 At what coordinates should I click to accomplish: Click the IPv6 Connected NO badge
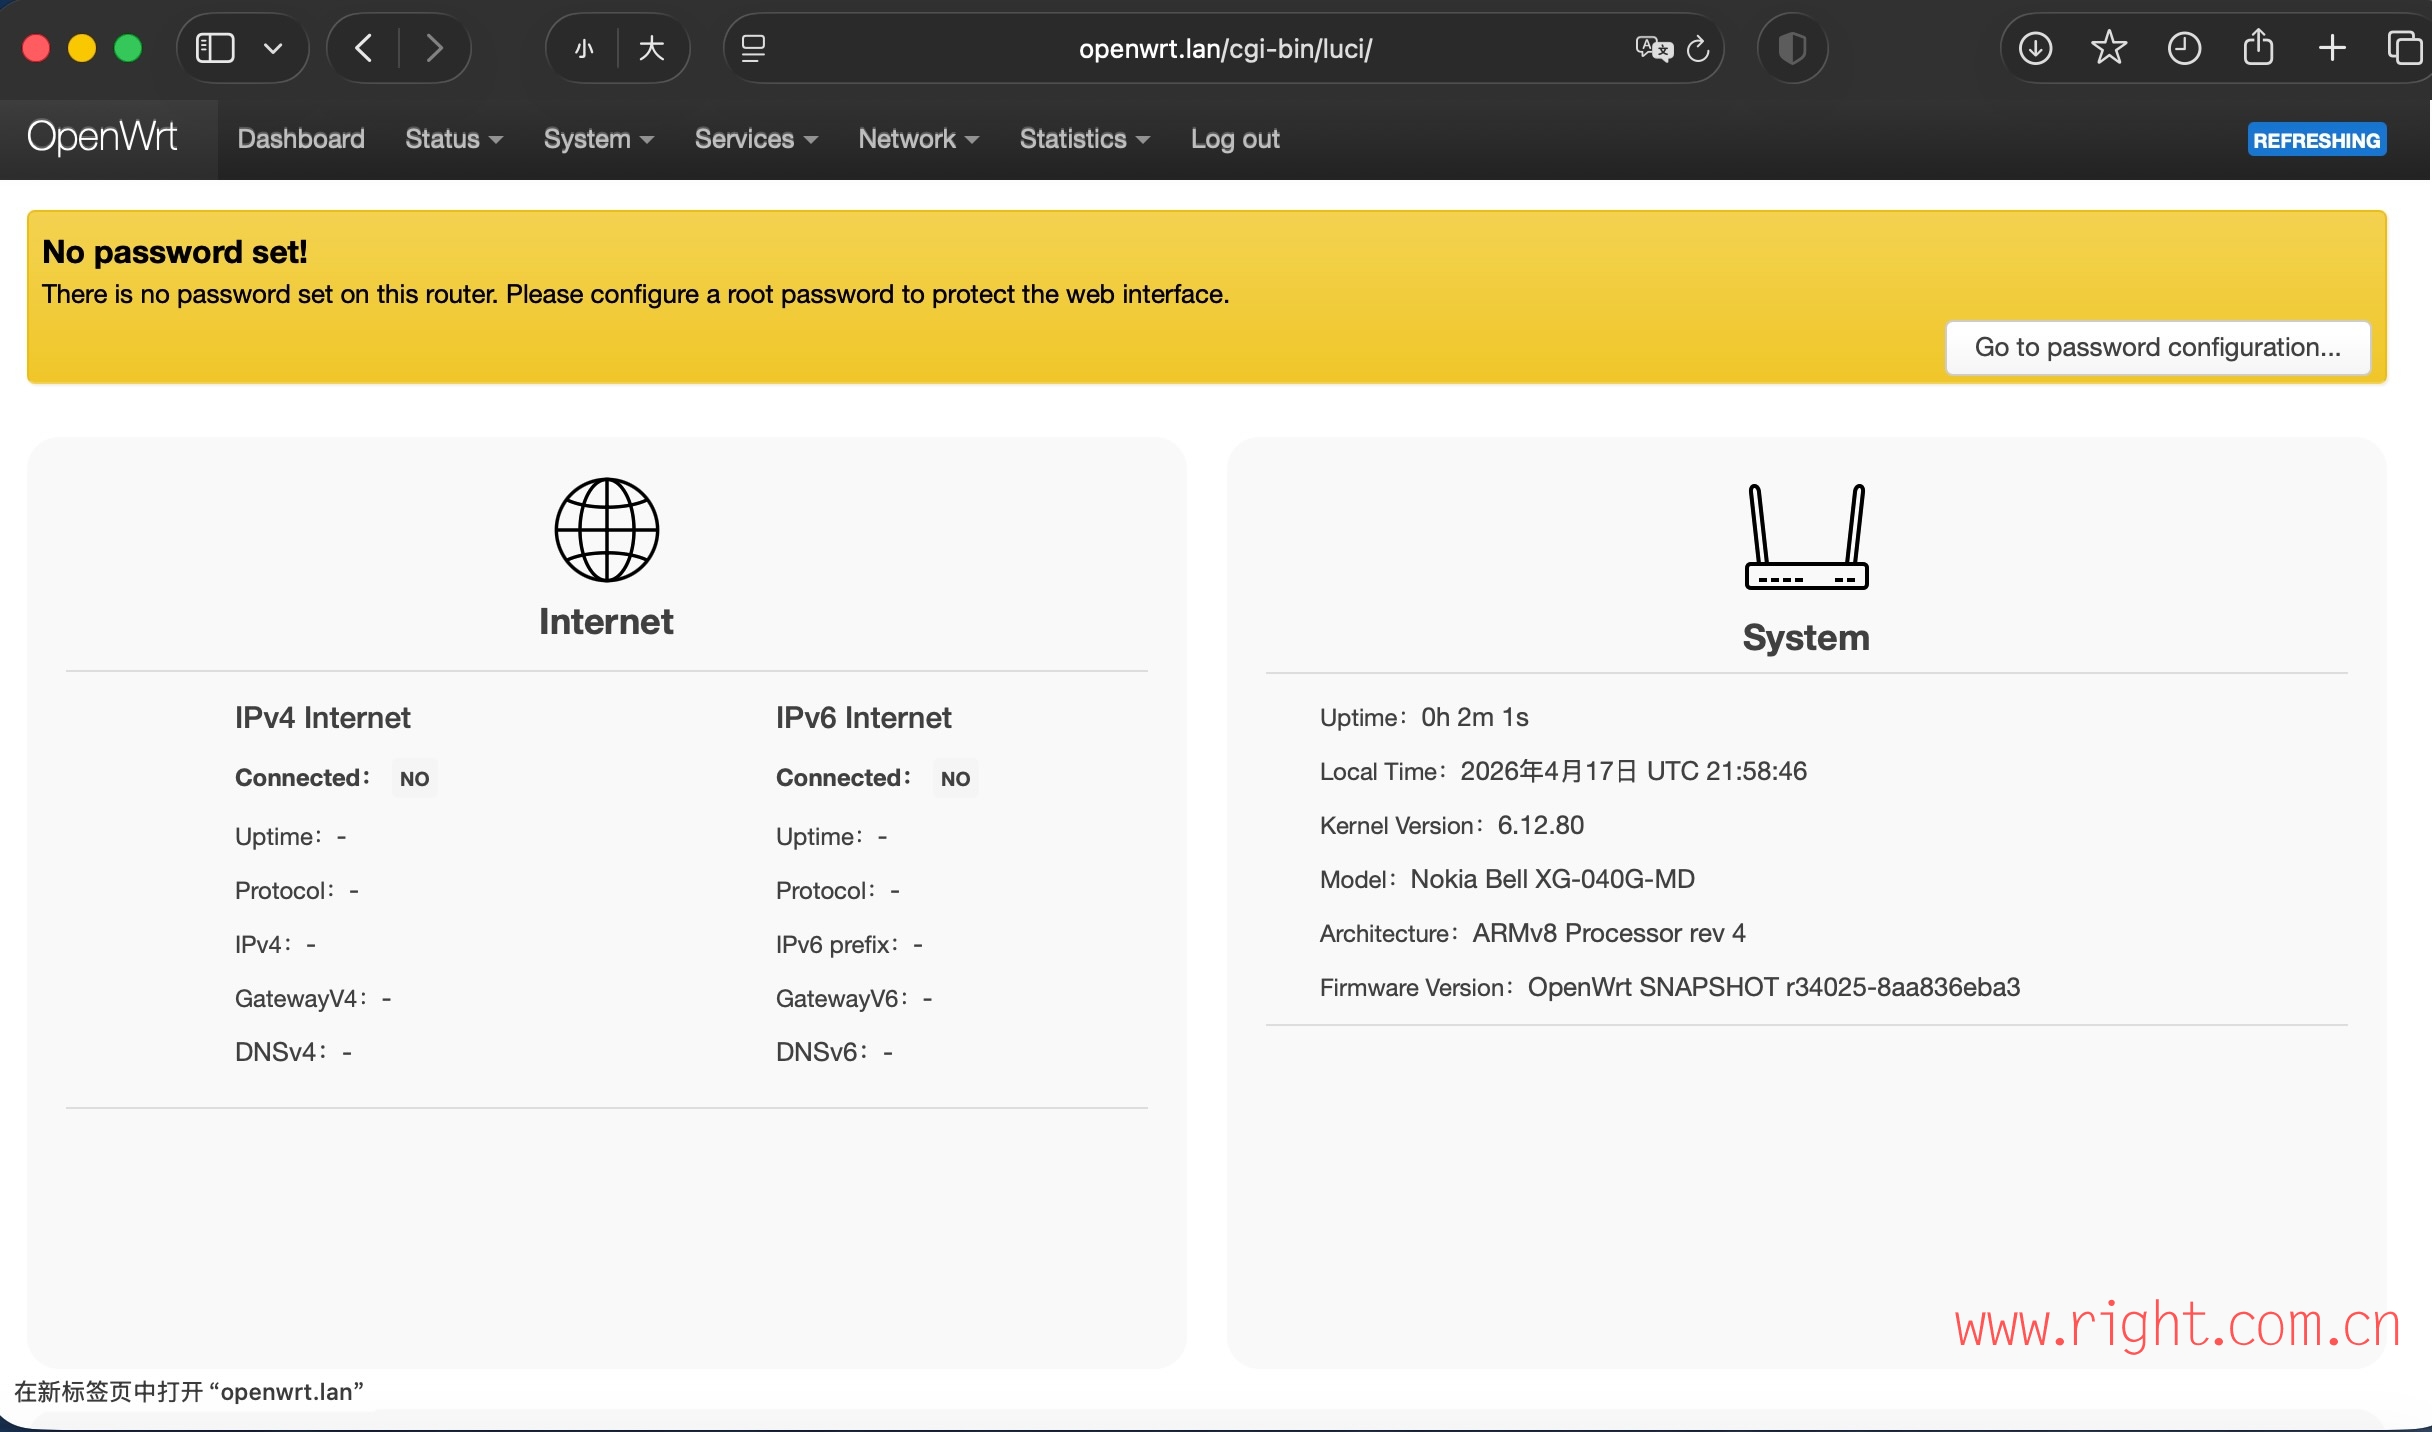pos(955,779)
